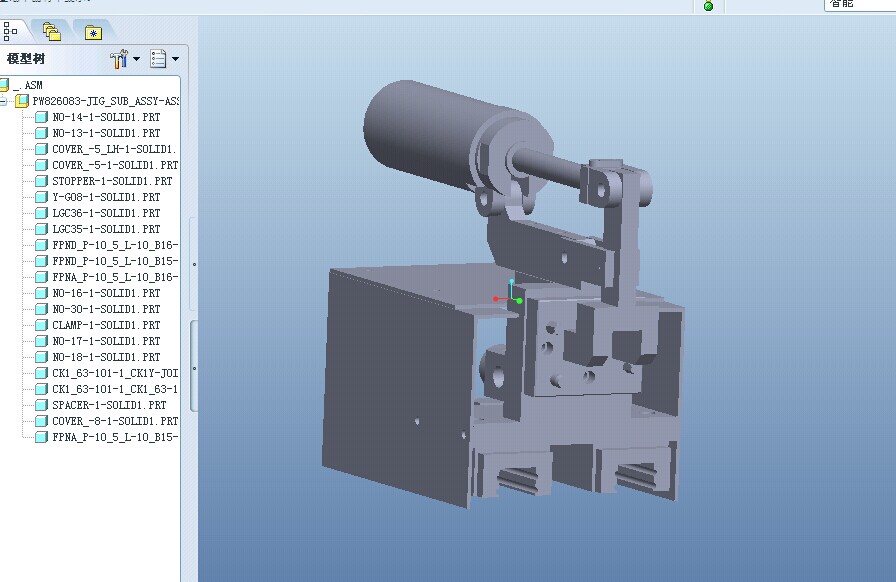
Task: Switch to the Model Tree tab icon
Action: tap(12, 30)
